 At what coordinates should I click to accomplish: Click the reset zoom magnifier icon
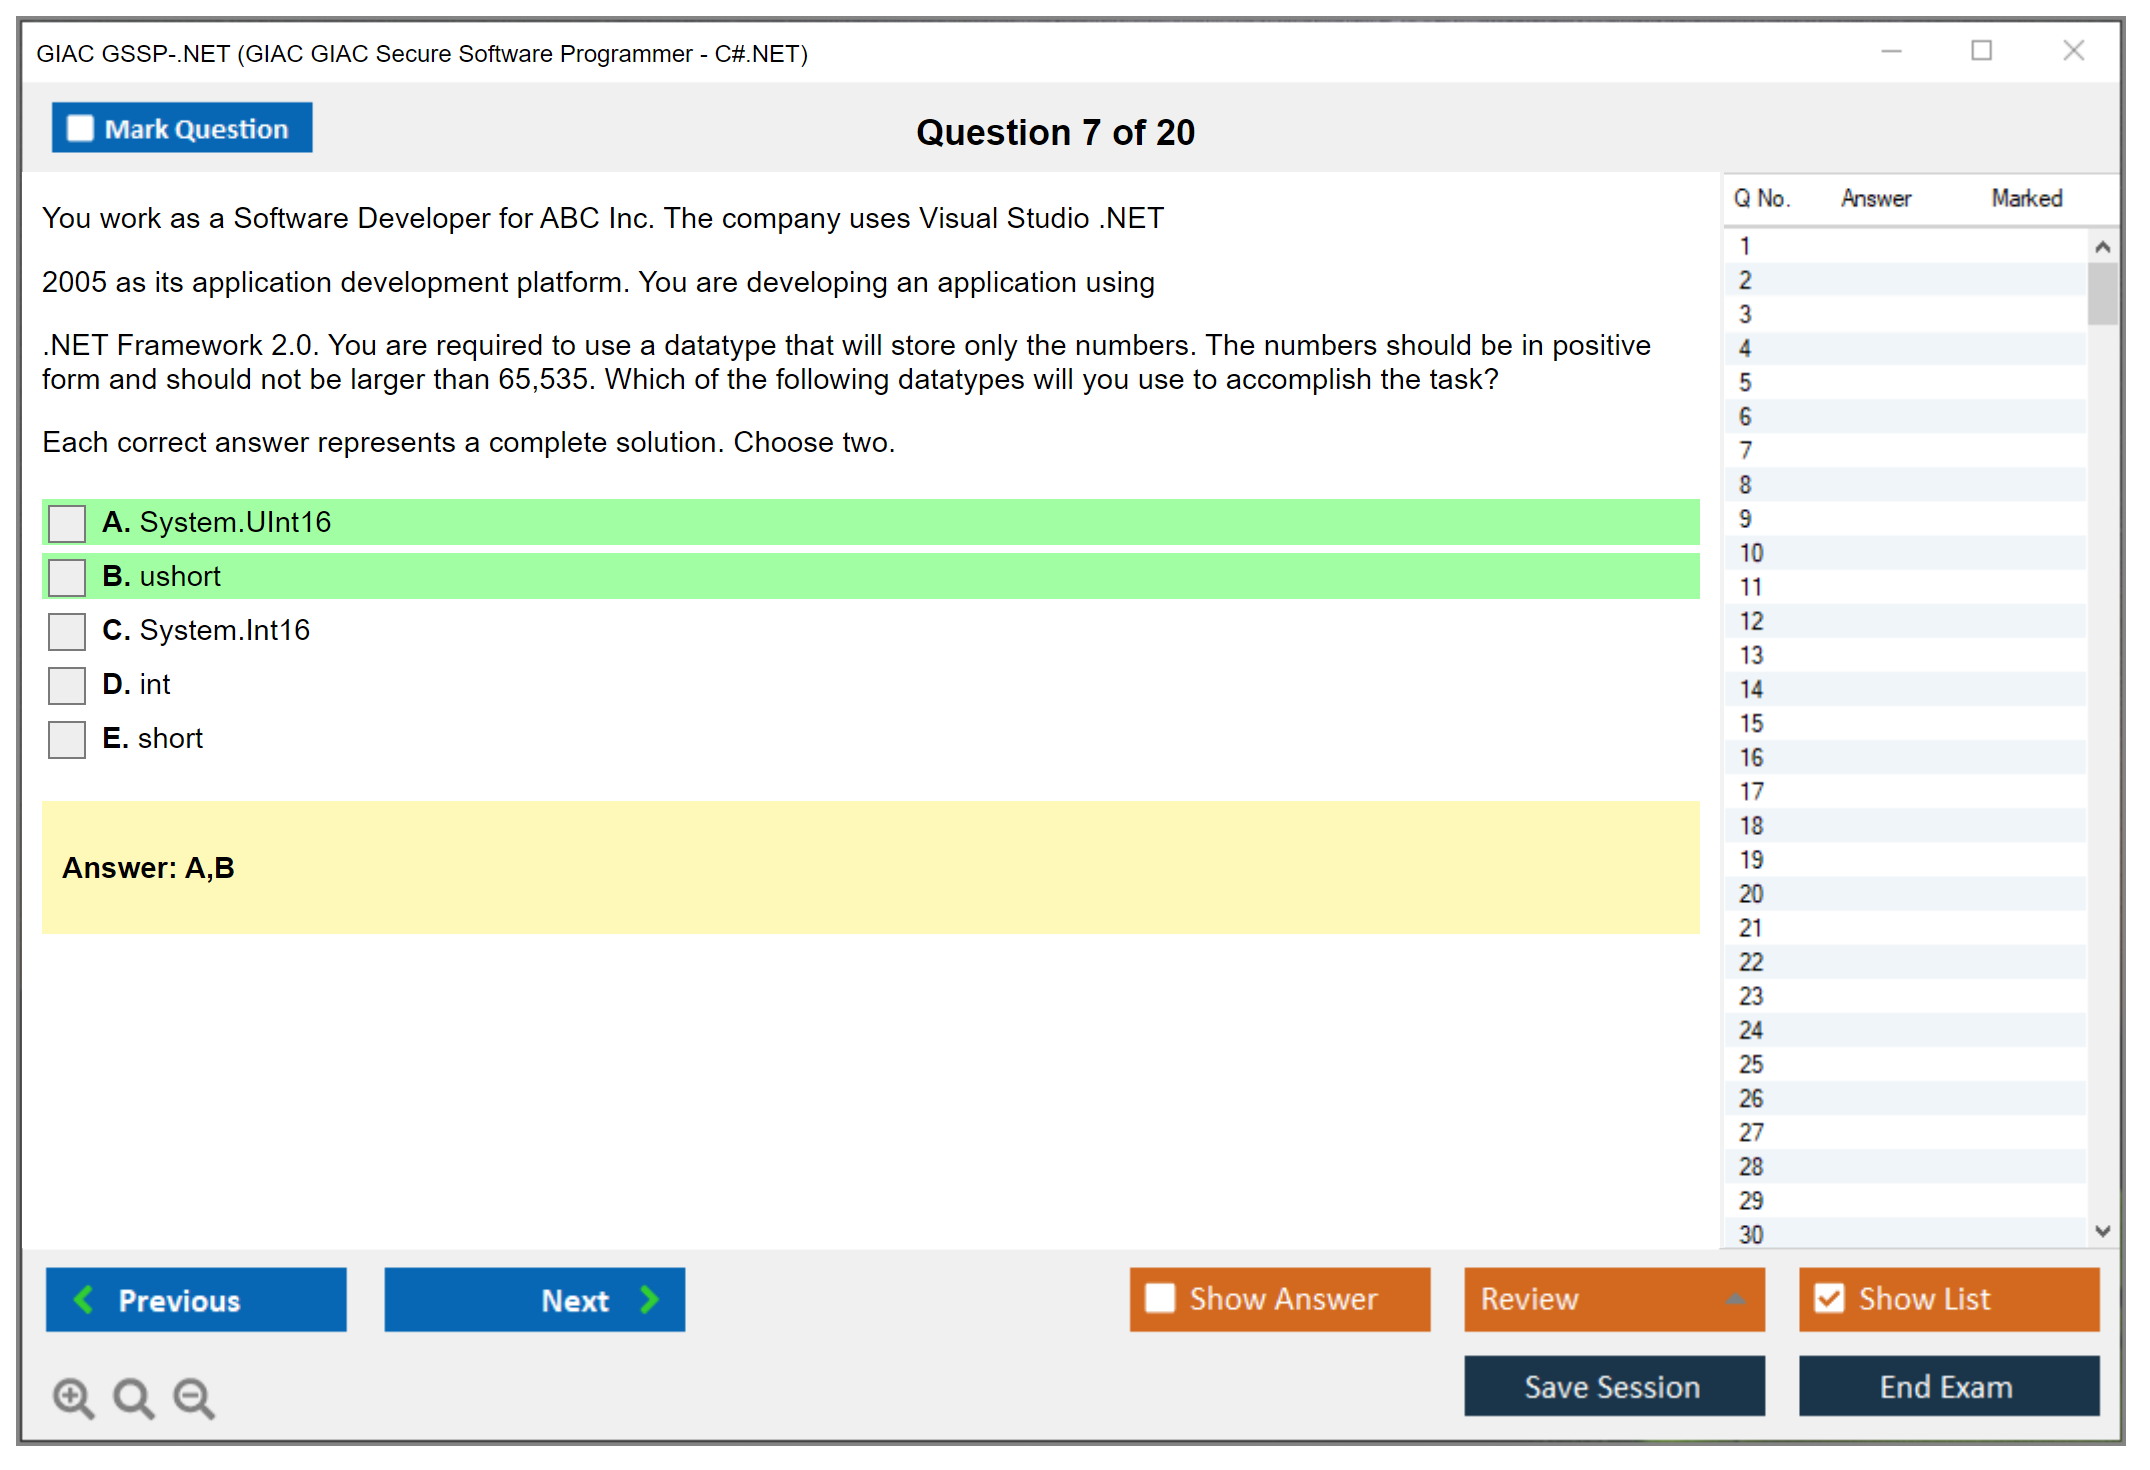coord(133,1397)
